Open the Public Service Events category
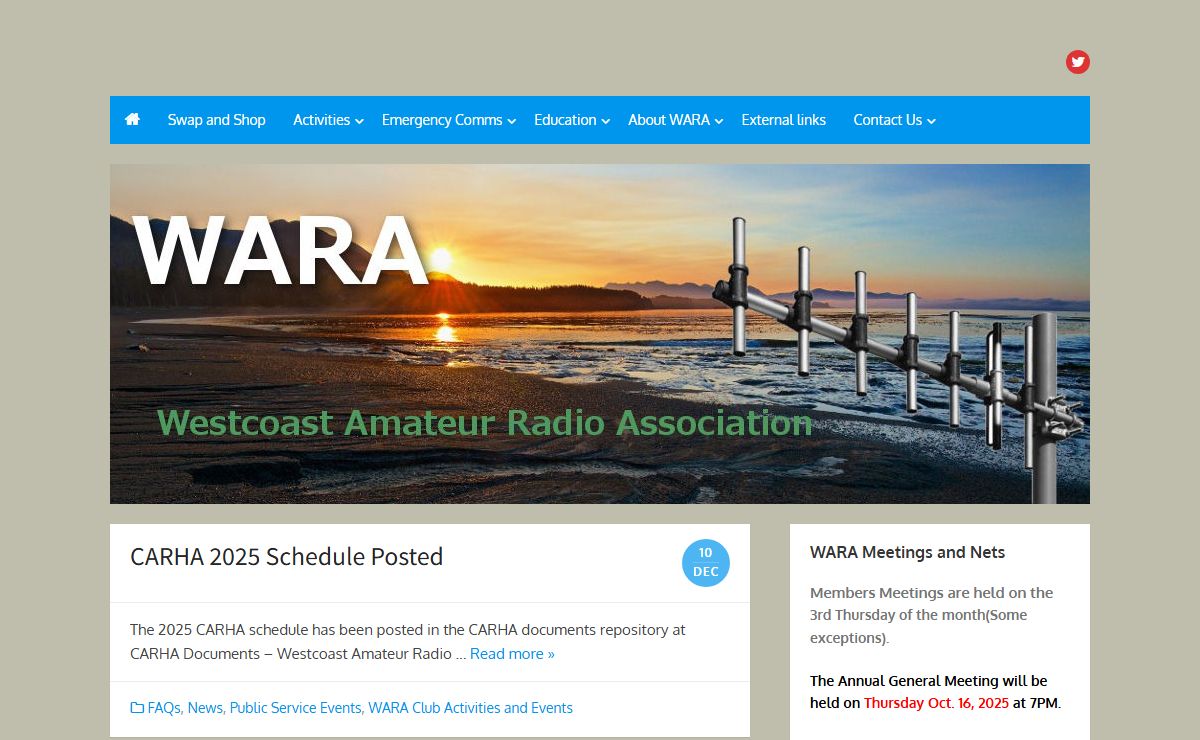The width and height of the screenshot is (1200, 740). point(295,708)
